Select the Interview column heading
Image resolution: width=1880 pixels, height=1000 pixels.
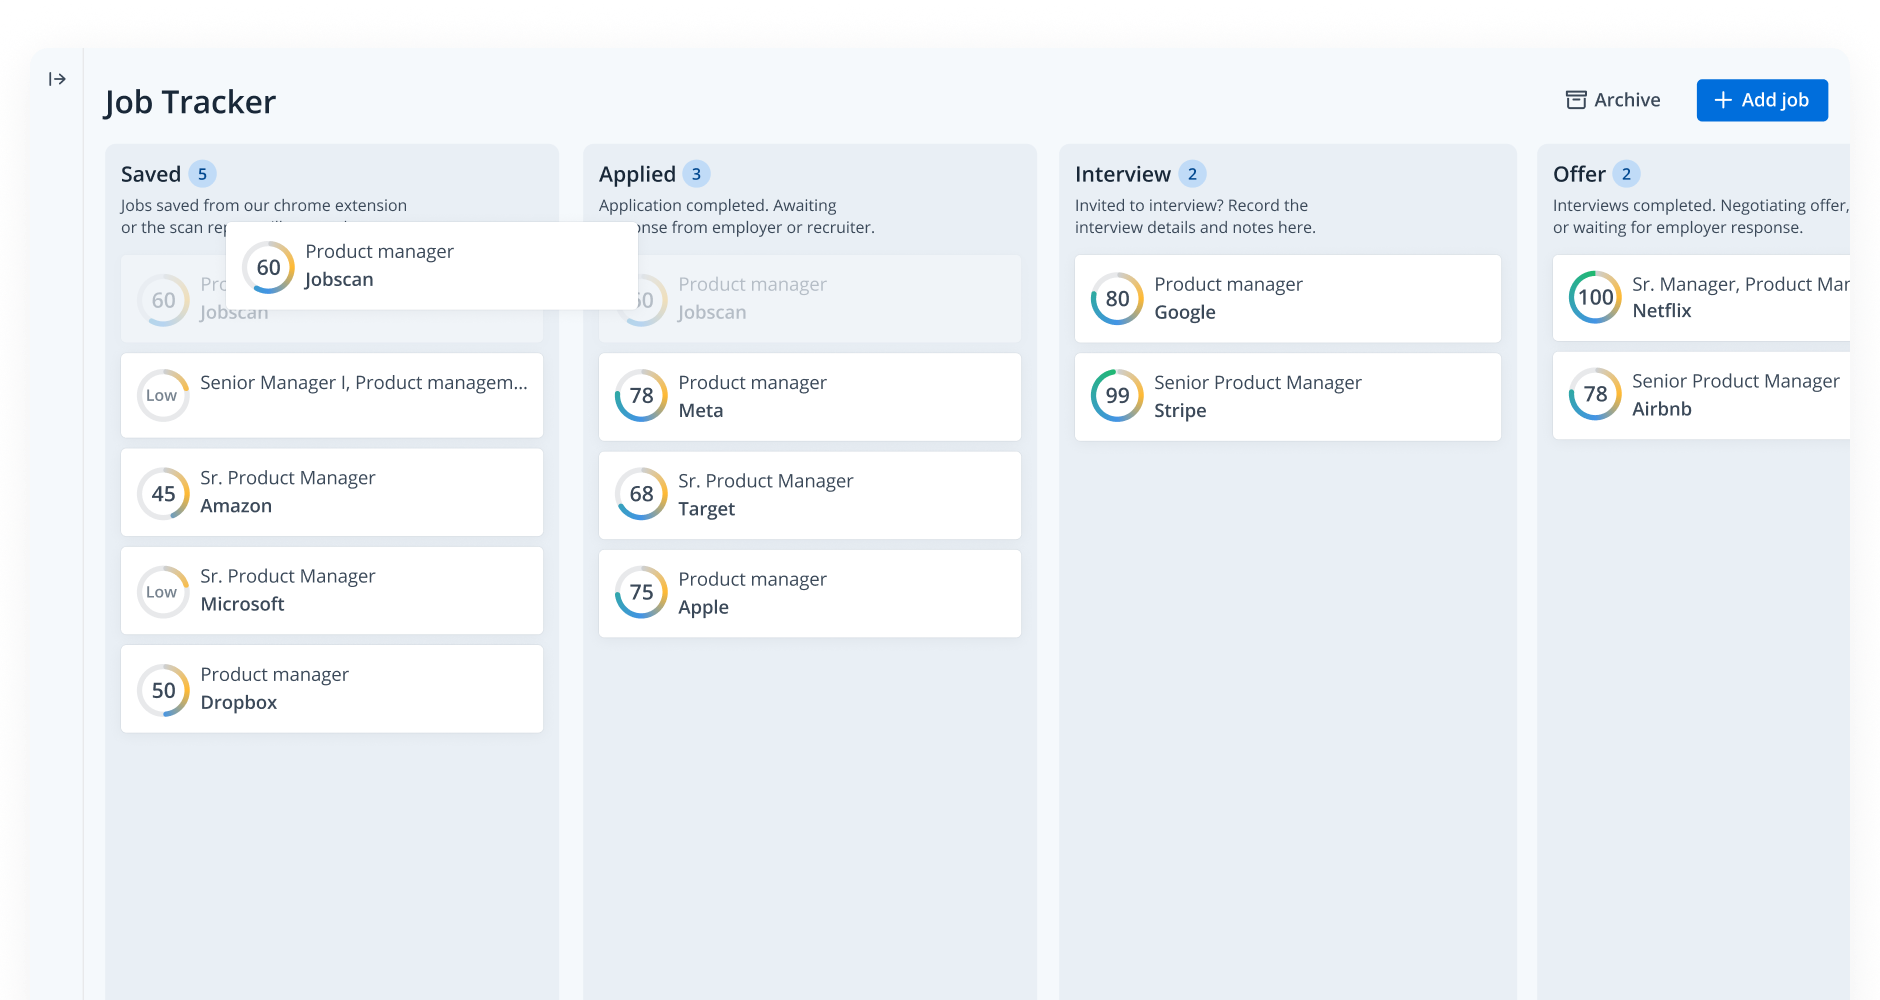(1122, 174)
